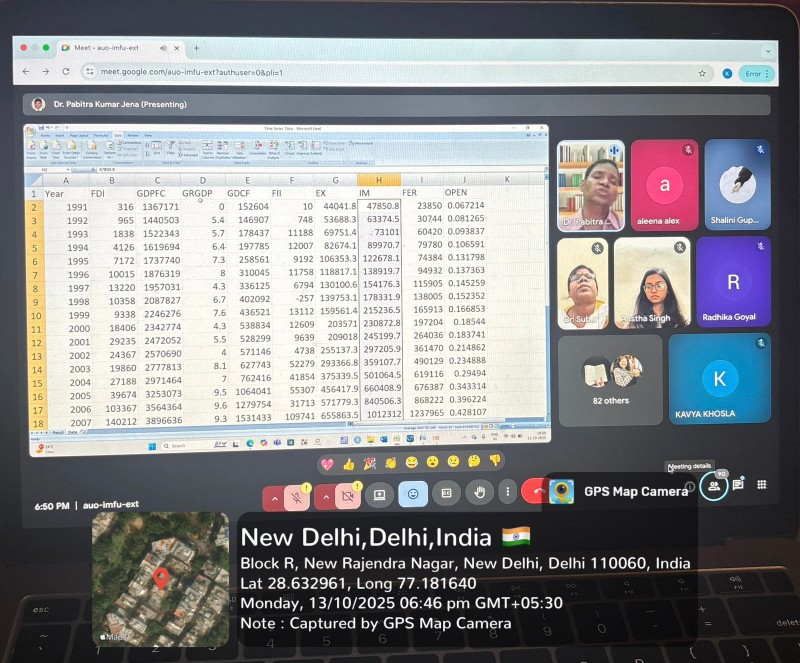Open the meeting chat panel

click(x=738, y=485)
